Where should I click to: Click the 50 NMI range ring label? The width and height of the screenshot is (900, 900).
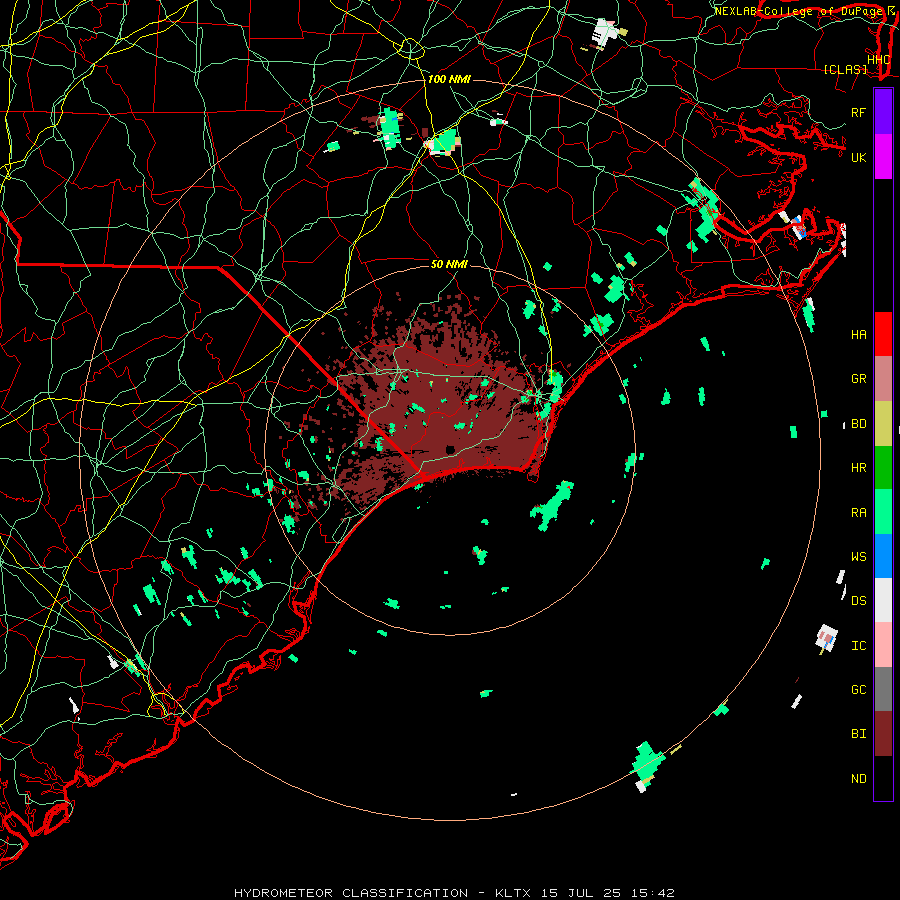[x=449, y=264]
